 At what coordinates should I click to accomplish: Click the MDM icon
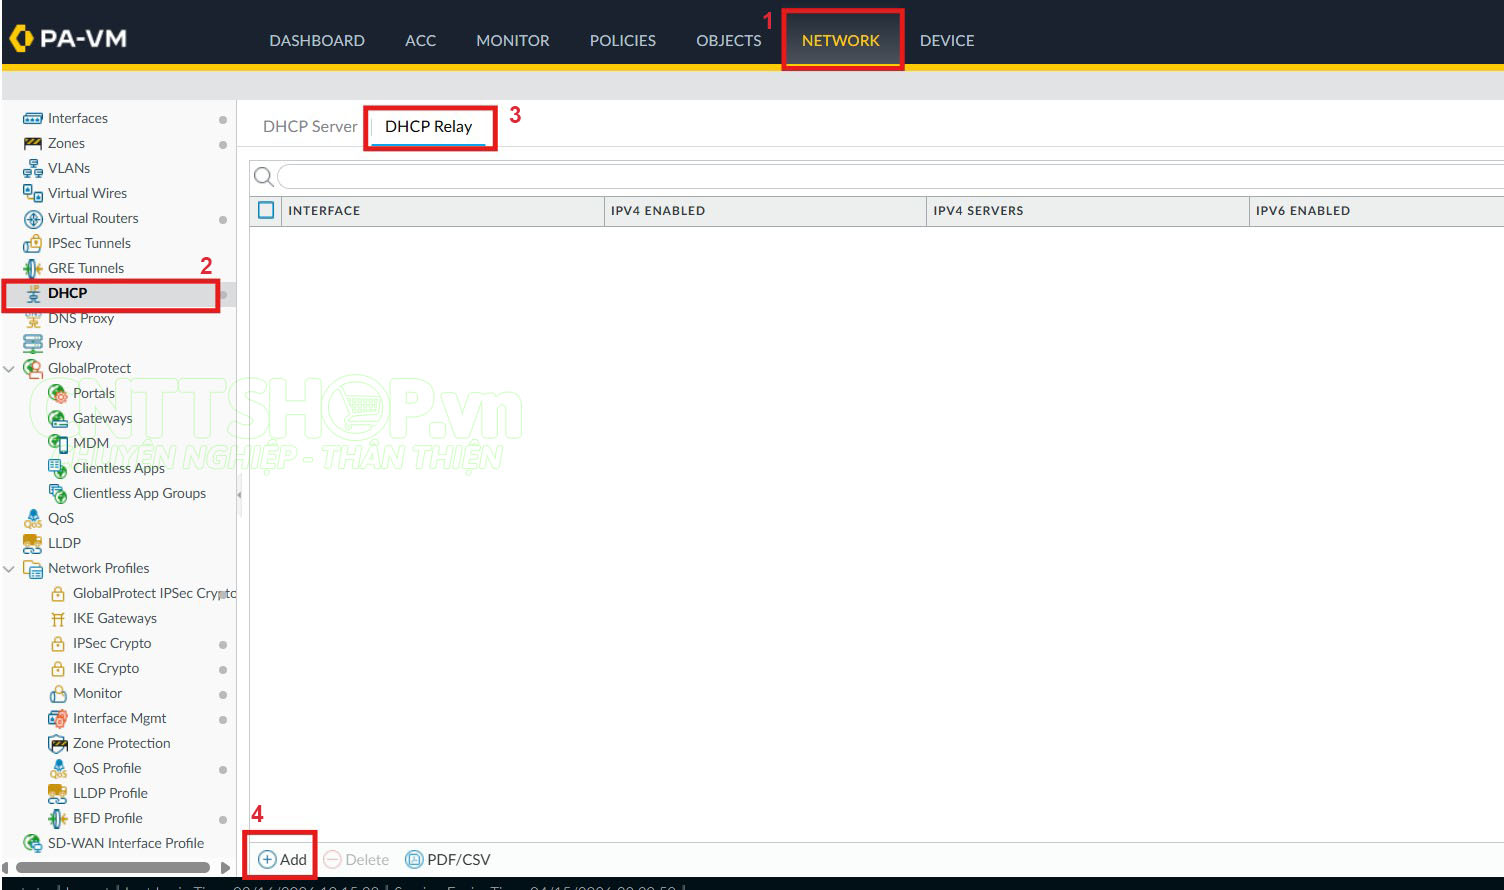[x=58, y=443]
